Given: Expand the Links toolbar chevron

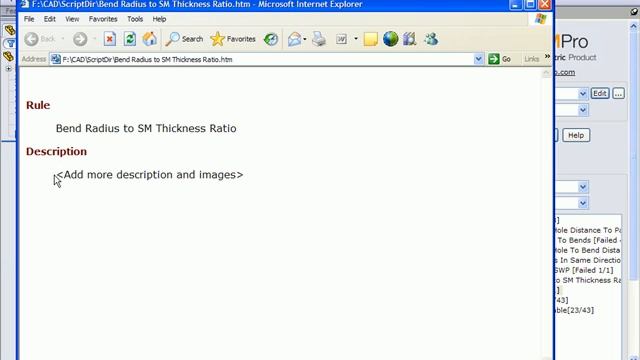Looking at the screenshot, I should (x=547, y=56).
